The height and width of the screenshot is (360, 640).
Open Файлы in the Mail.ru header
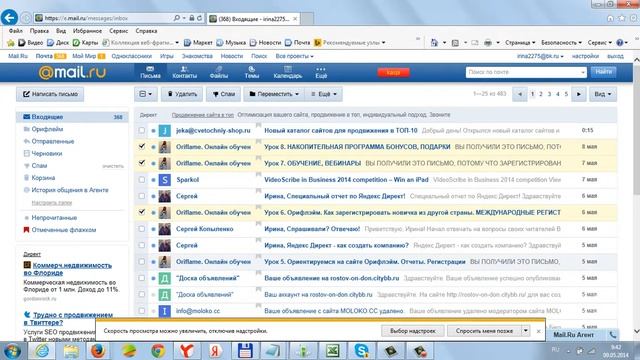(219, 72)
